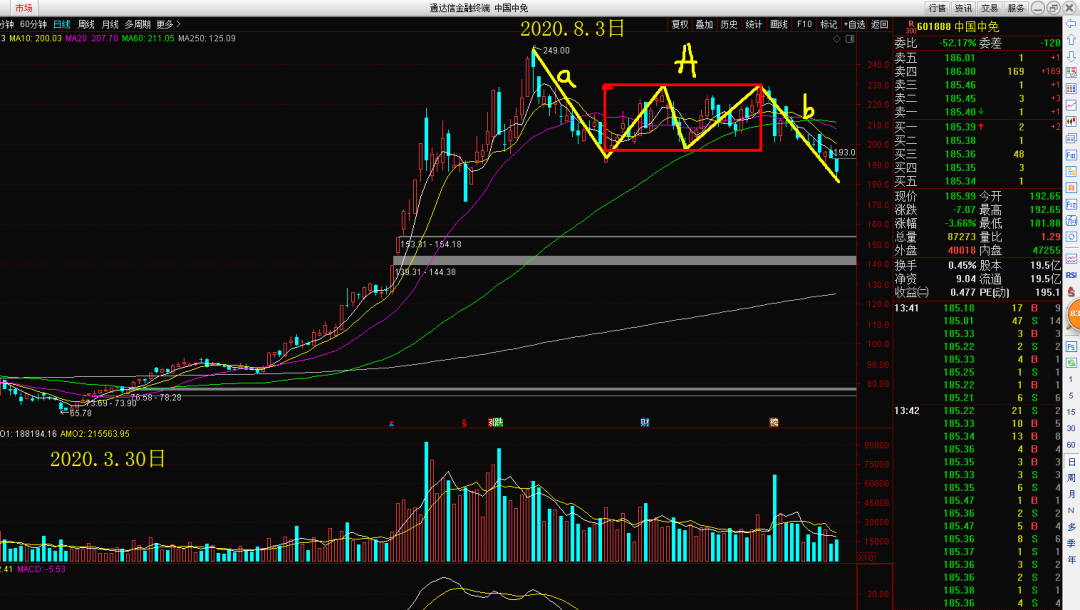Click the small panel icon at chart top-right

[x=850, y=39]
